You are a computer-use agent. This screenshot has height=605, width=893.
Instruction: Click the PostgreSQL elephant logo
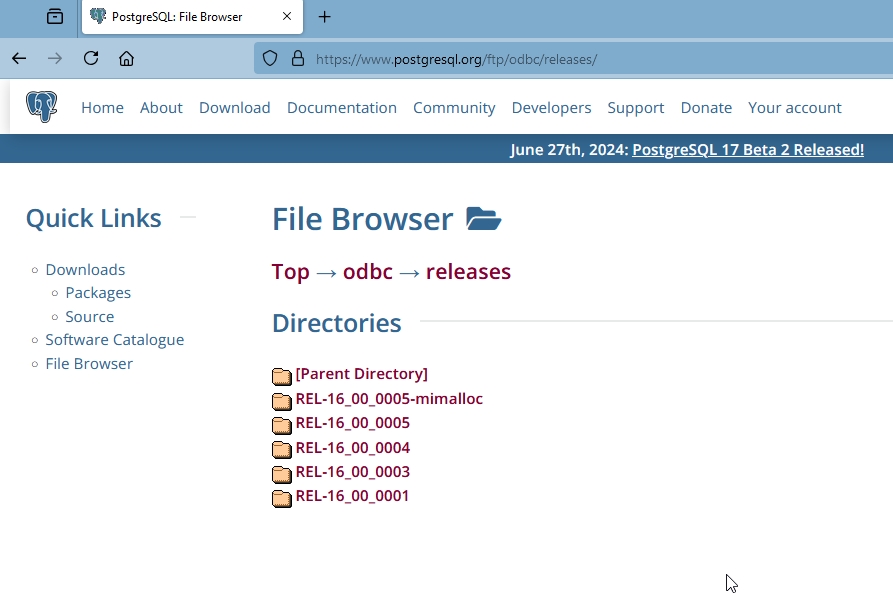coord(41,107)
